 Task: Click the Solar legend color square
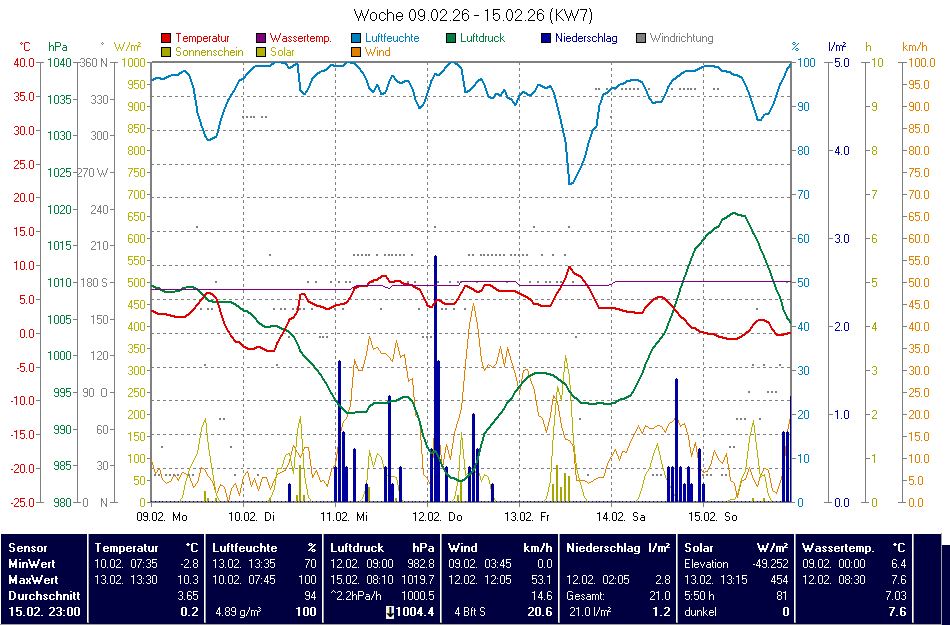[262, 52]
